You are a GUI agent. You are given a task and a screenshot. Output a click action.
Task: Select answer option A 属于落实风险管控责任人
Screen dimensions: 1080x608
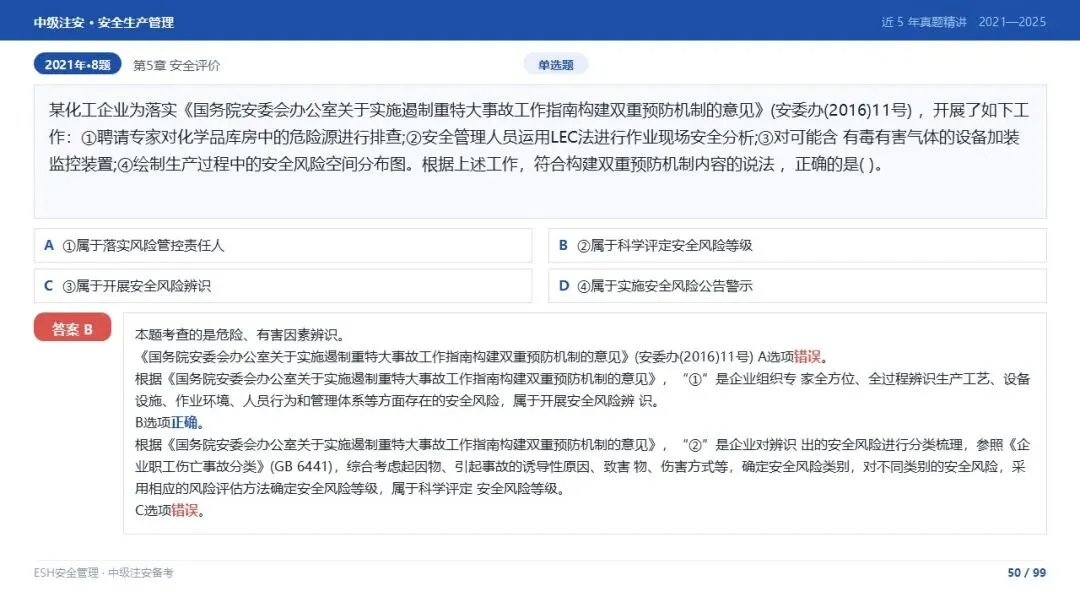283,245
